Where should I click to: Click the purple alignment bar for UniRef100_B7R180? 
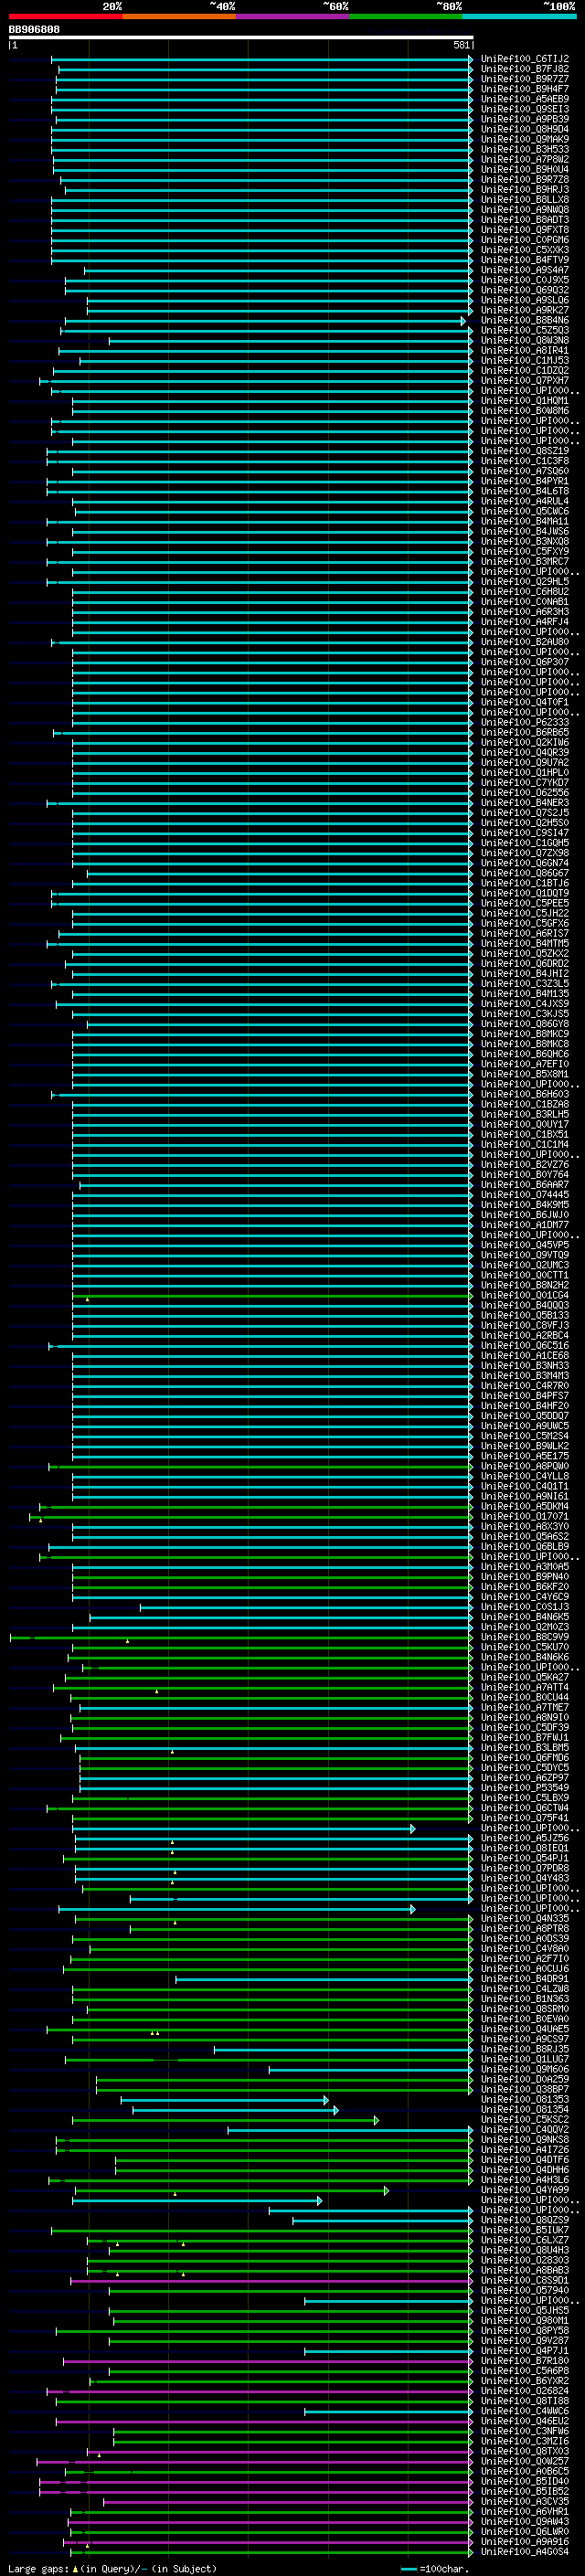click(x=268, y=2362)
